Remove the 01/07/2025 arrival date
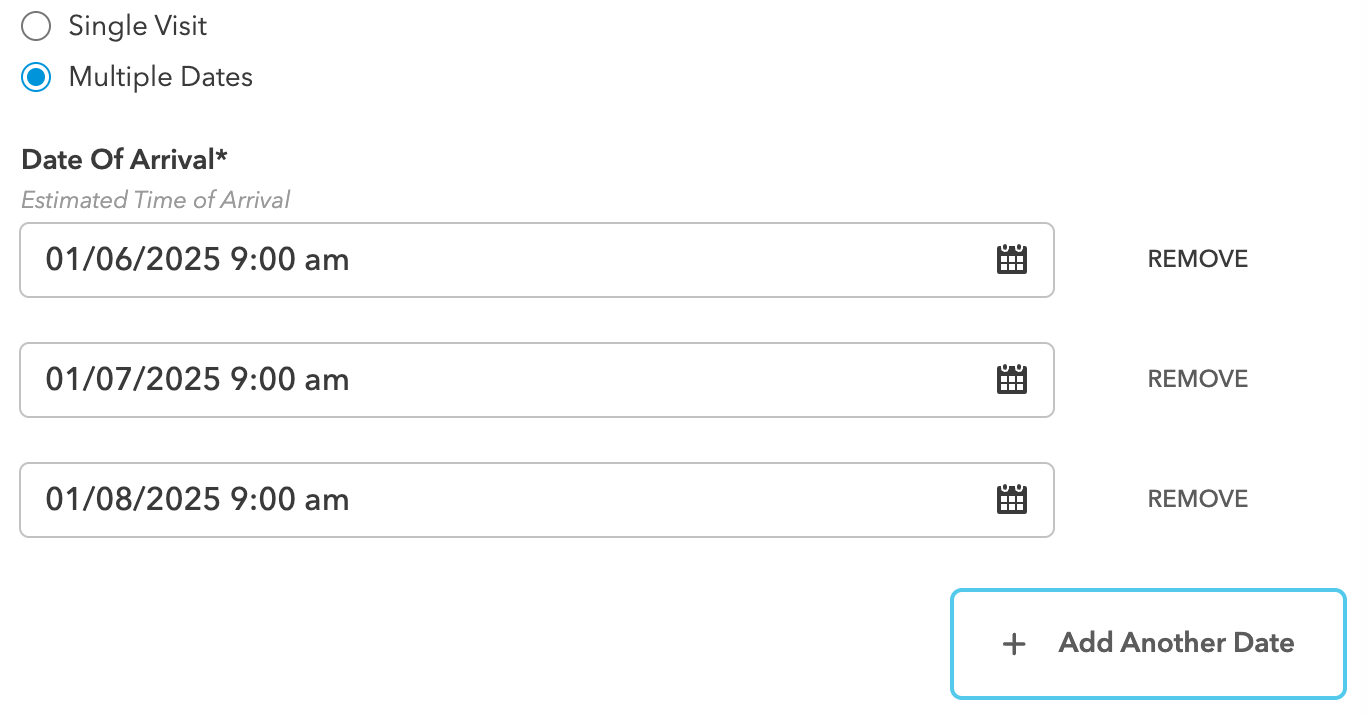Image resolution: width=1368 pixels, height=715 pixels. coord(1198,380)
